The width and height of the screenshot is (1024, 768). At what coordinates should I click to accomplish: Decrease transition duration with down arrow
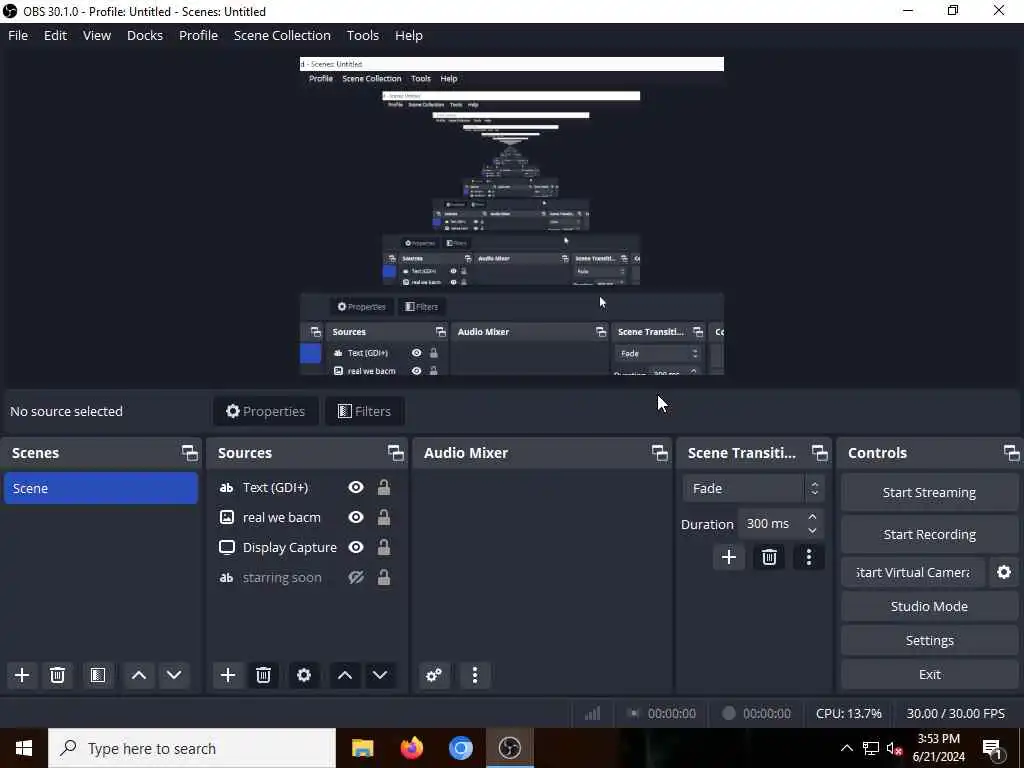812,531
